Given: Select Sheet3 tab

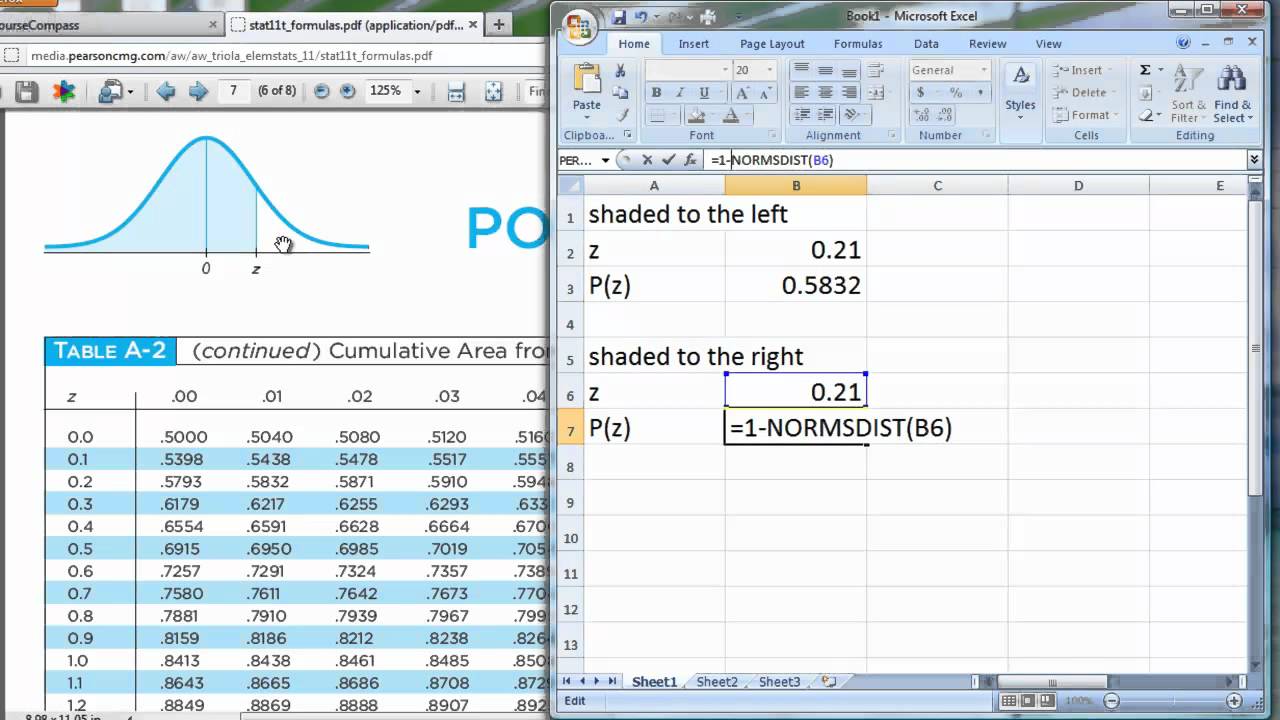Looking at the screenshot, I should (x=779, y=682).
